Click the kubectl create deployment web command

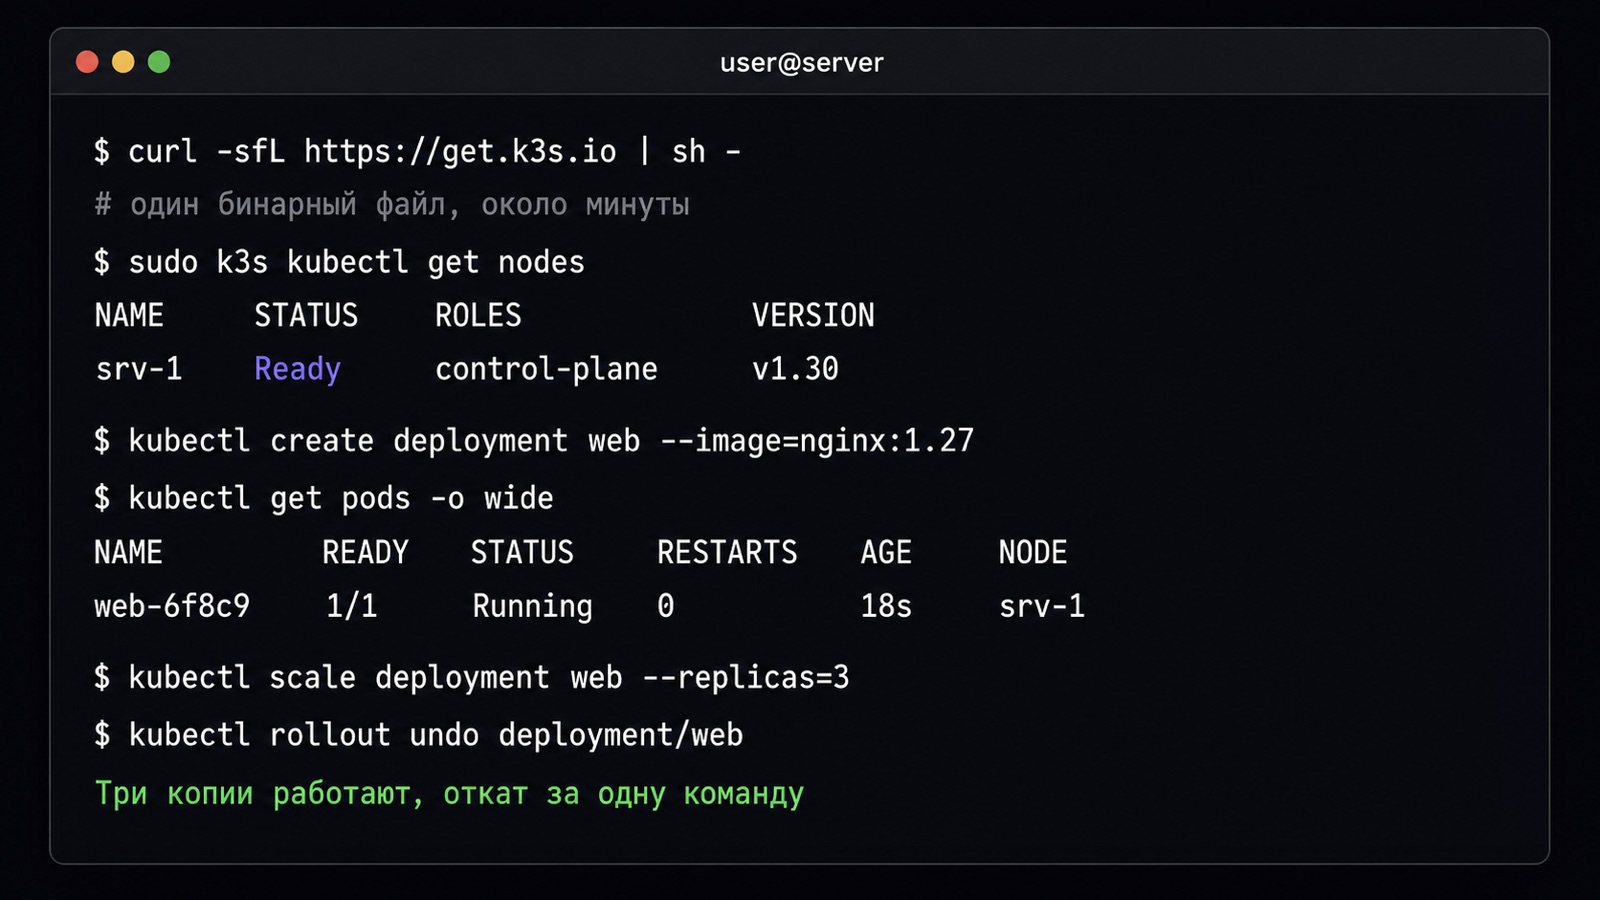click(x=533, y=441)
